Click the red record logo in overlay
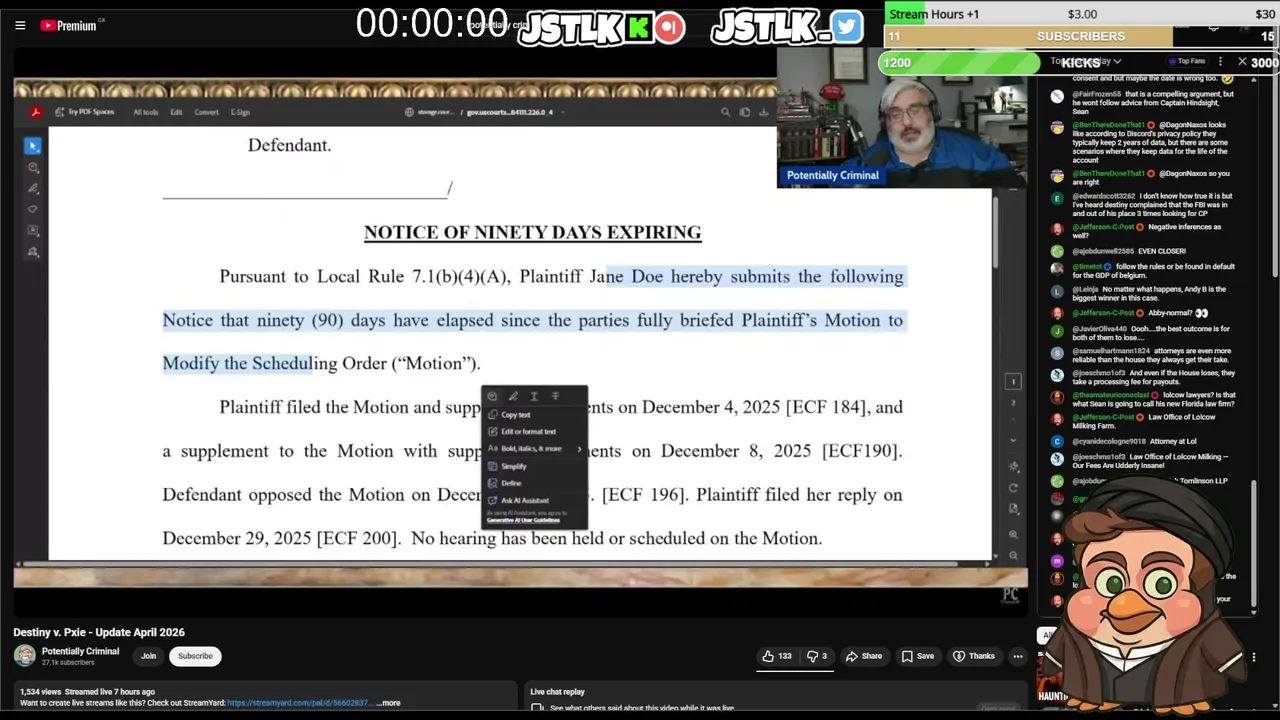The image size is (1280, 720). click(670, 27)
